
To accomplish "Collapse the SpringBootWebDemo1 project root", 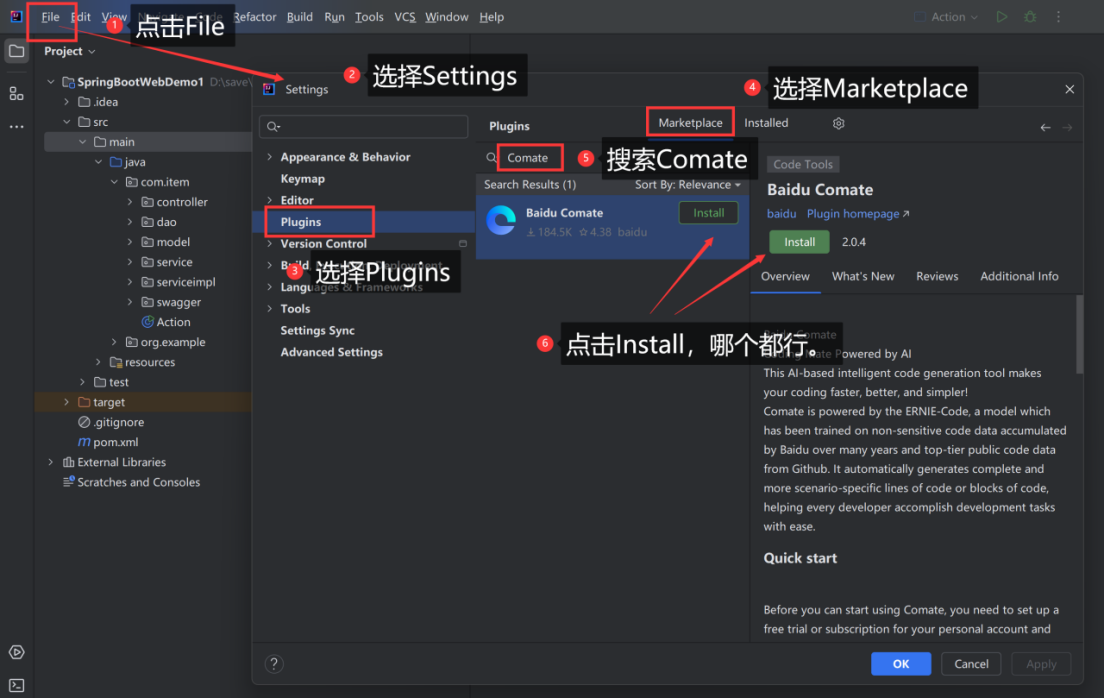I will pyautogui.click(x=51, y=82).
